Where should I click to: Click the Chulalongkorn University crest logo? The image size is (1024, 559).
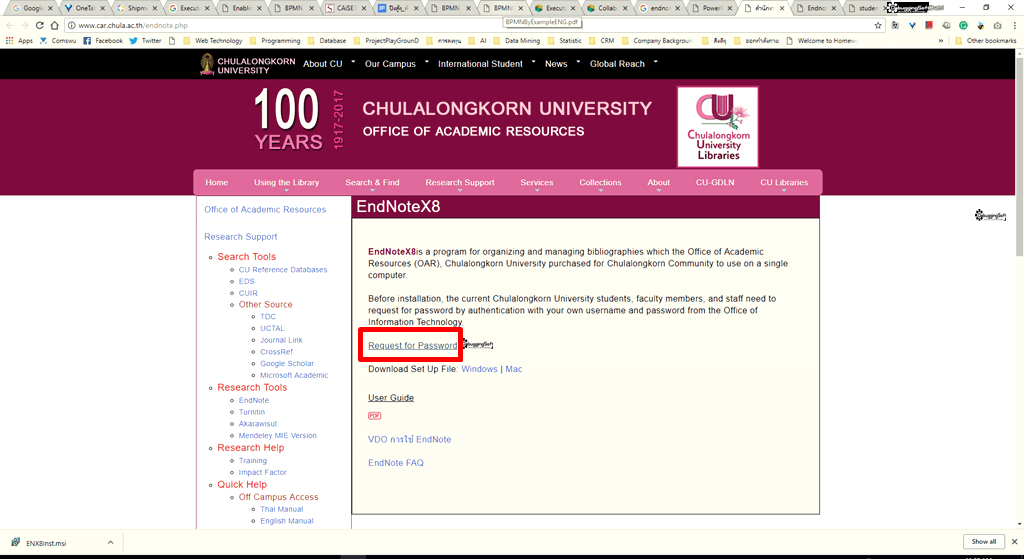tap(207, 64)
